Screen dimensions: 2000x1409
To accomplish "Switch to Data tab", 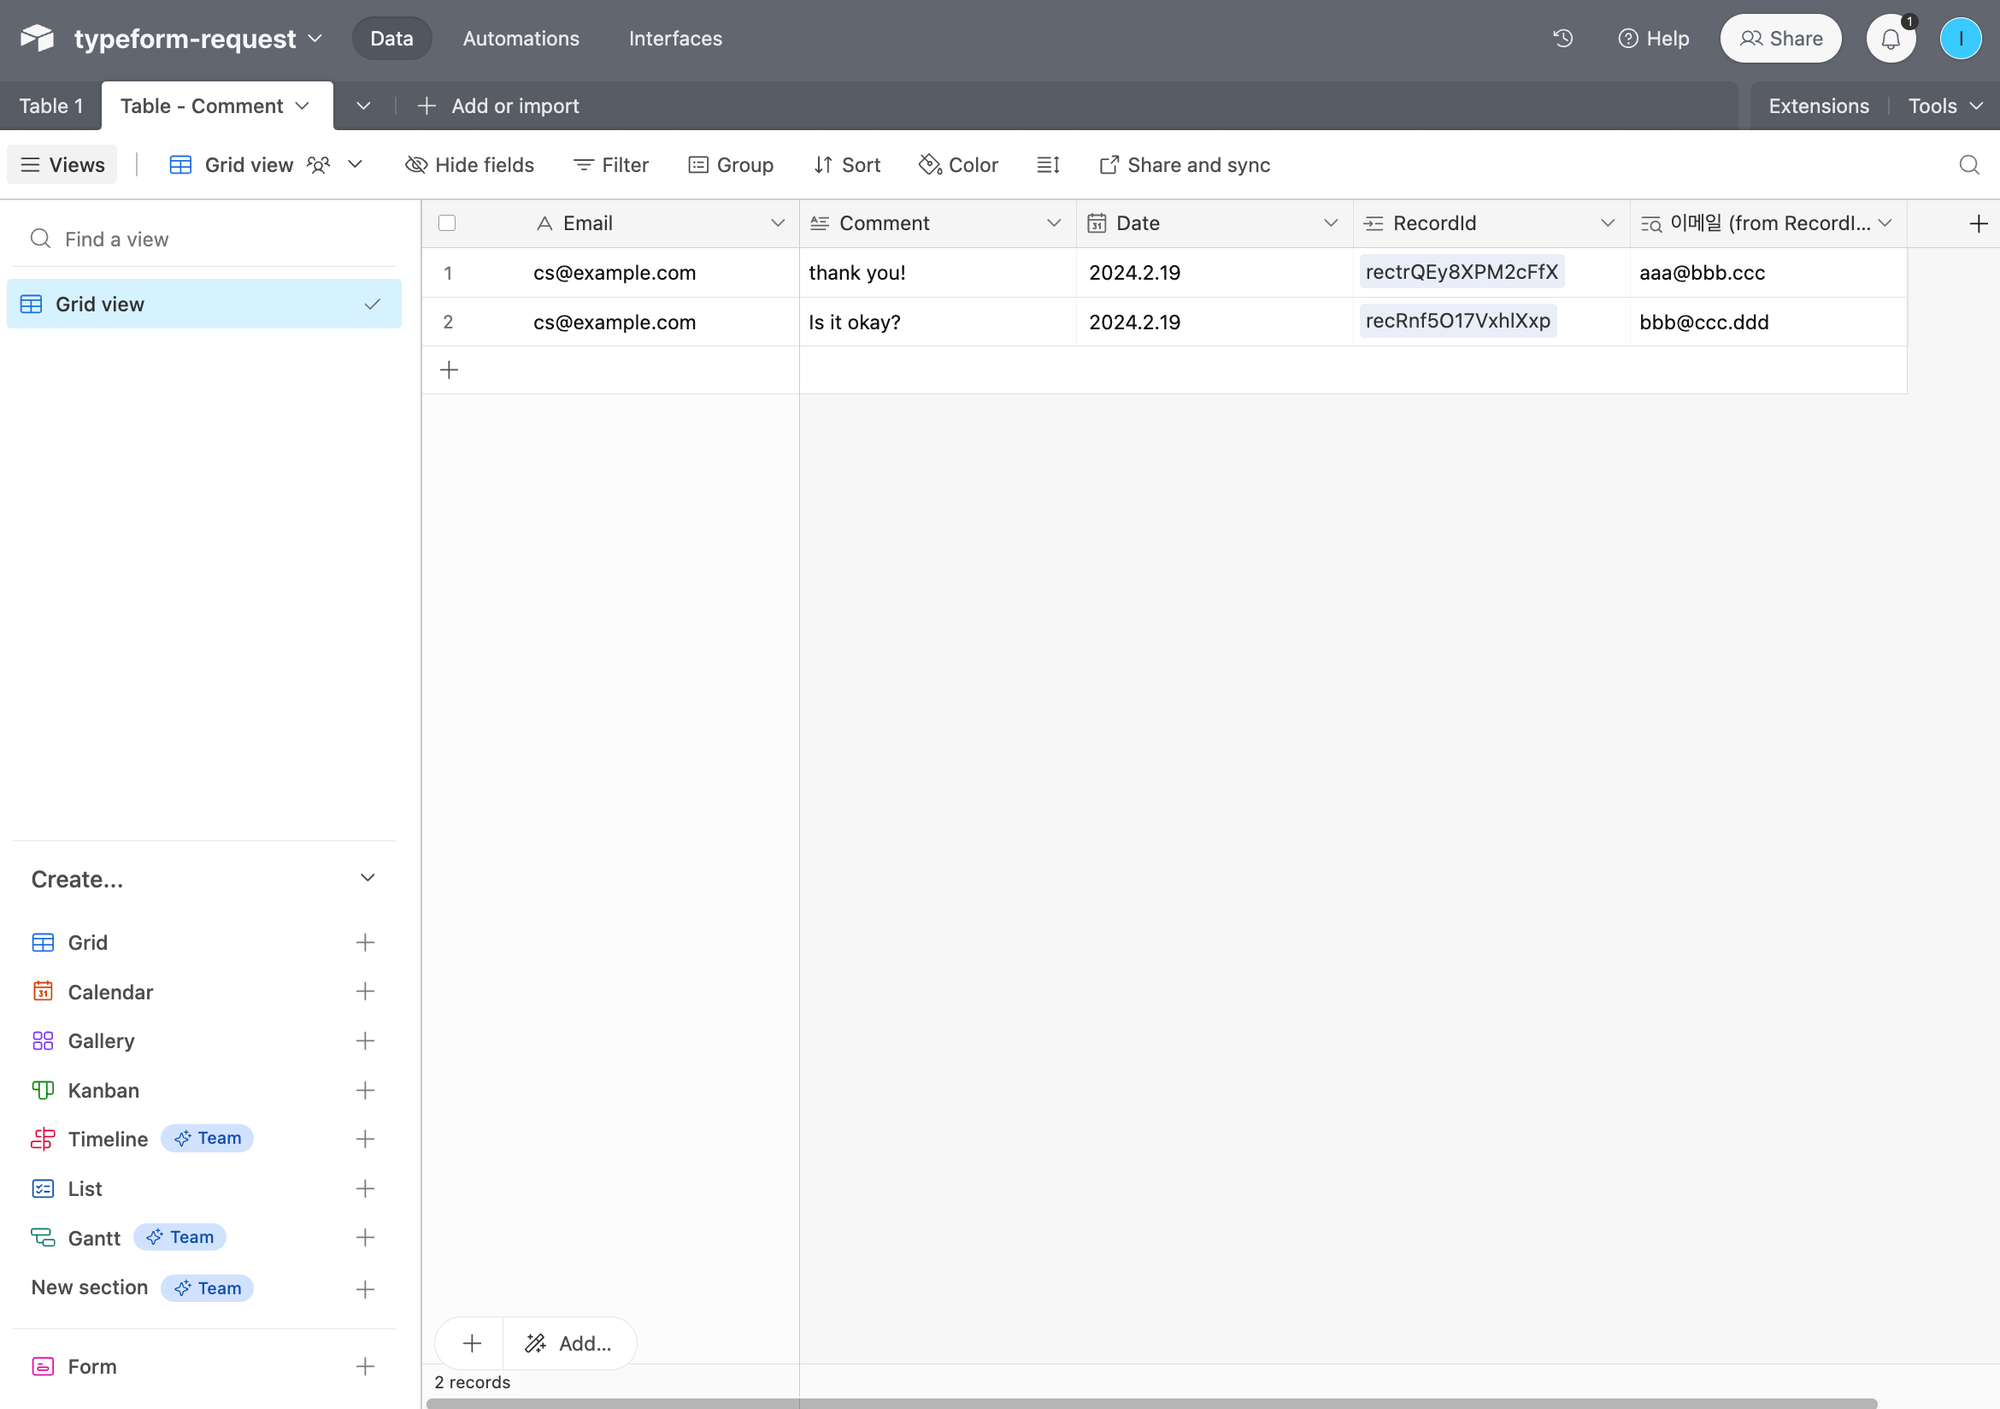I will coord(391,39).
